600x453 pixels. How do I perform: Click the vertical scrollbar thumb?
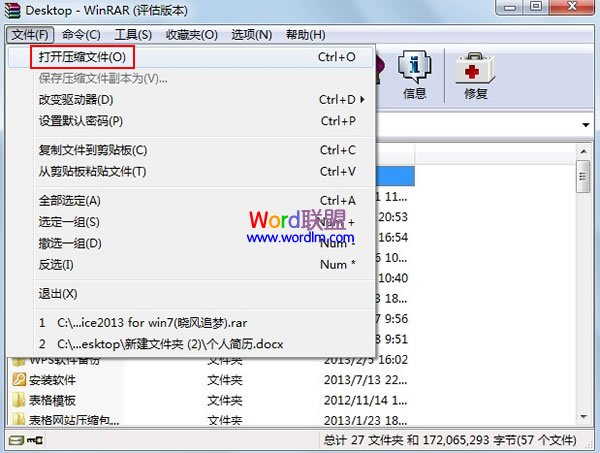pyautogui.click(x=583, y=176)
